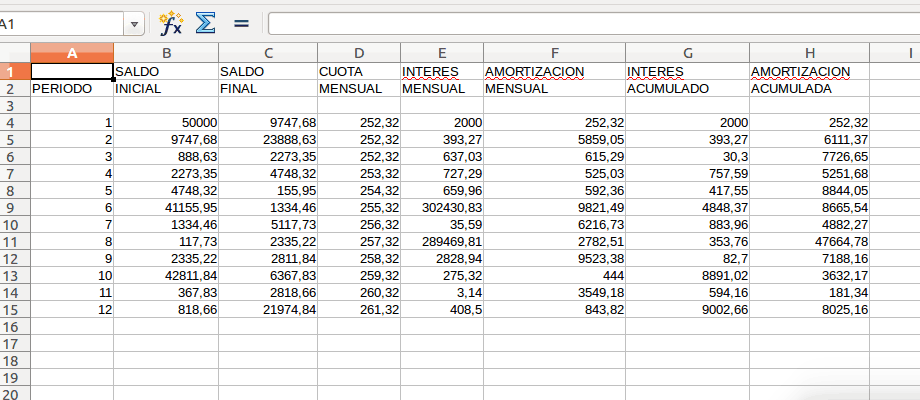The width and height of the screenshot is (920, 400).
Task: Select cell containing 9523,38
Action: pyautogui.click(x=554, y=259)
